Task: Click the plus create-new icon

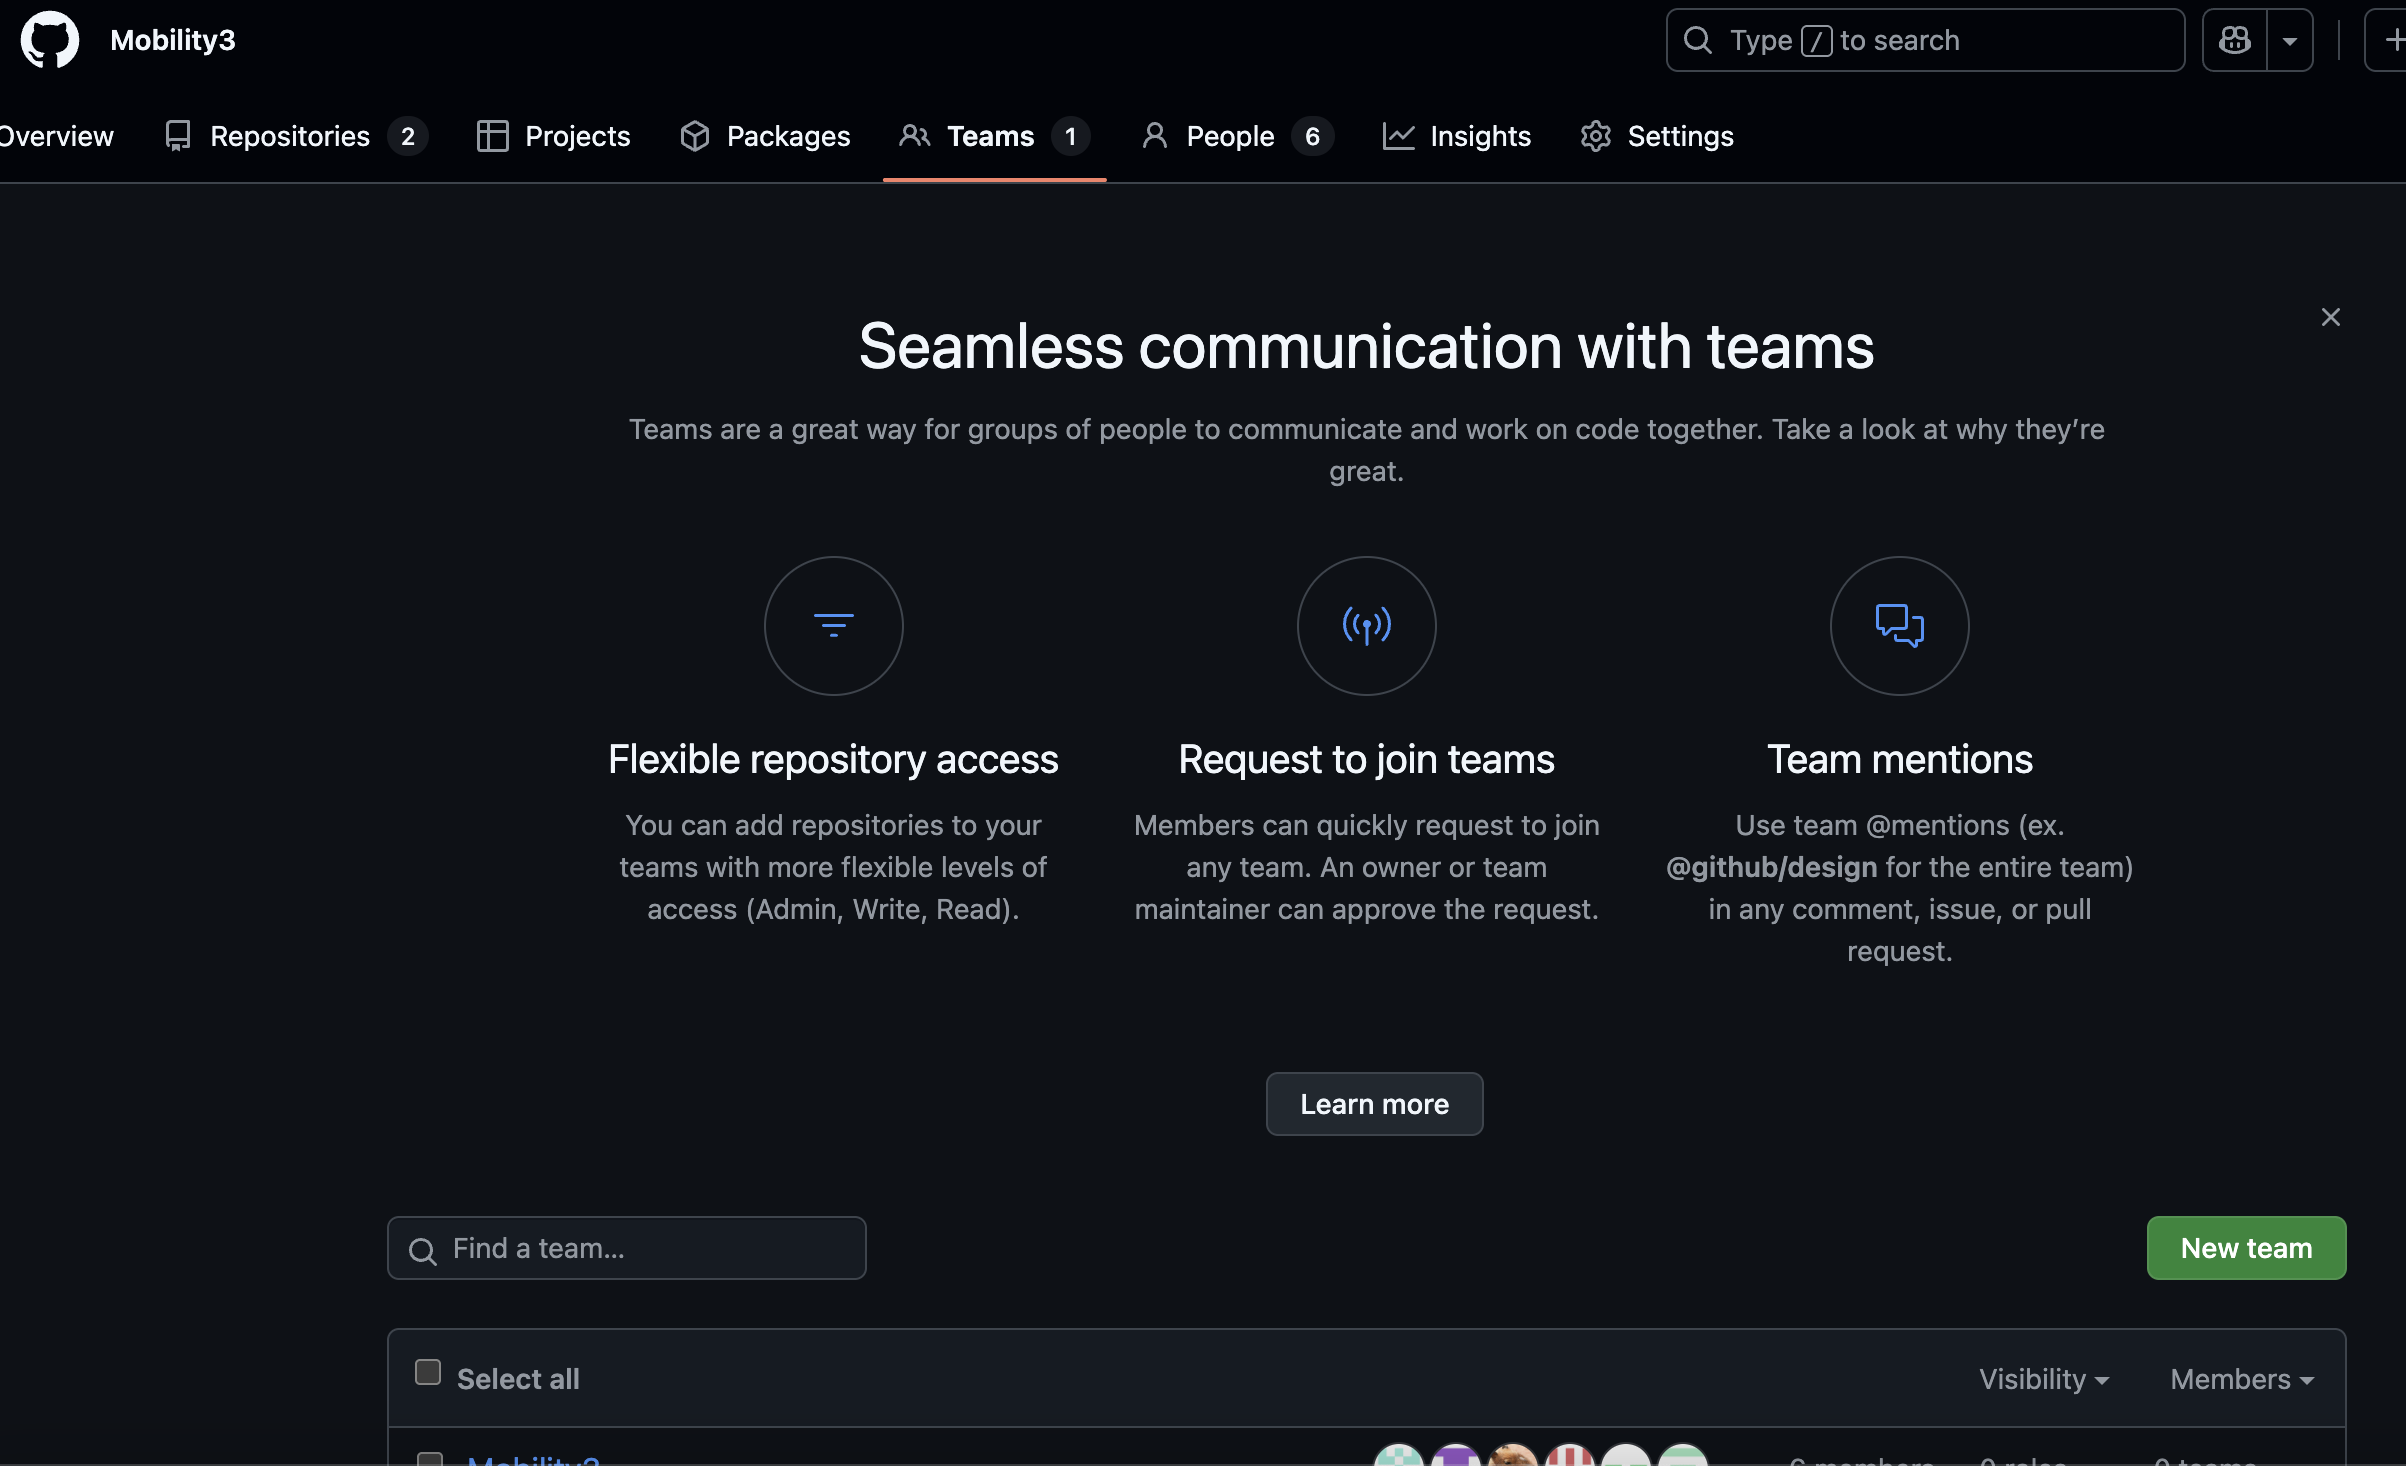Action: pos(2392,40)
